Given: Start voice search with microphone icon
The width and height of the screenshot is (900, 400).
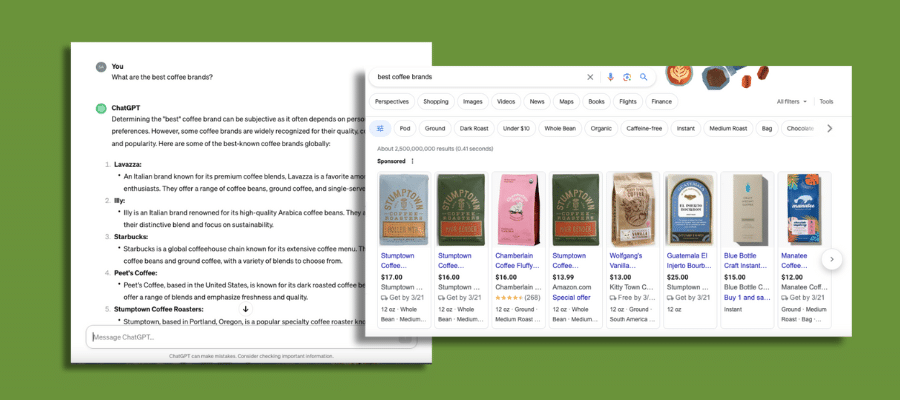Looking at the screenshot, I should (x=610, y=77).
